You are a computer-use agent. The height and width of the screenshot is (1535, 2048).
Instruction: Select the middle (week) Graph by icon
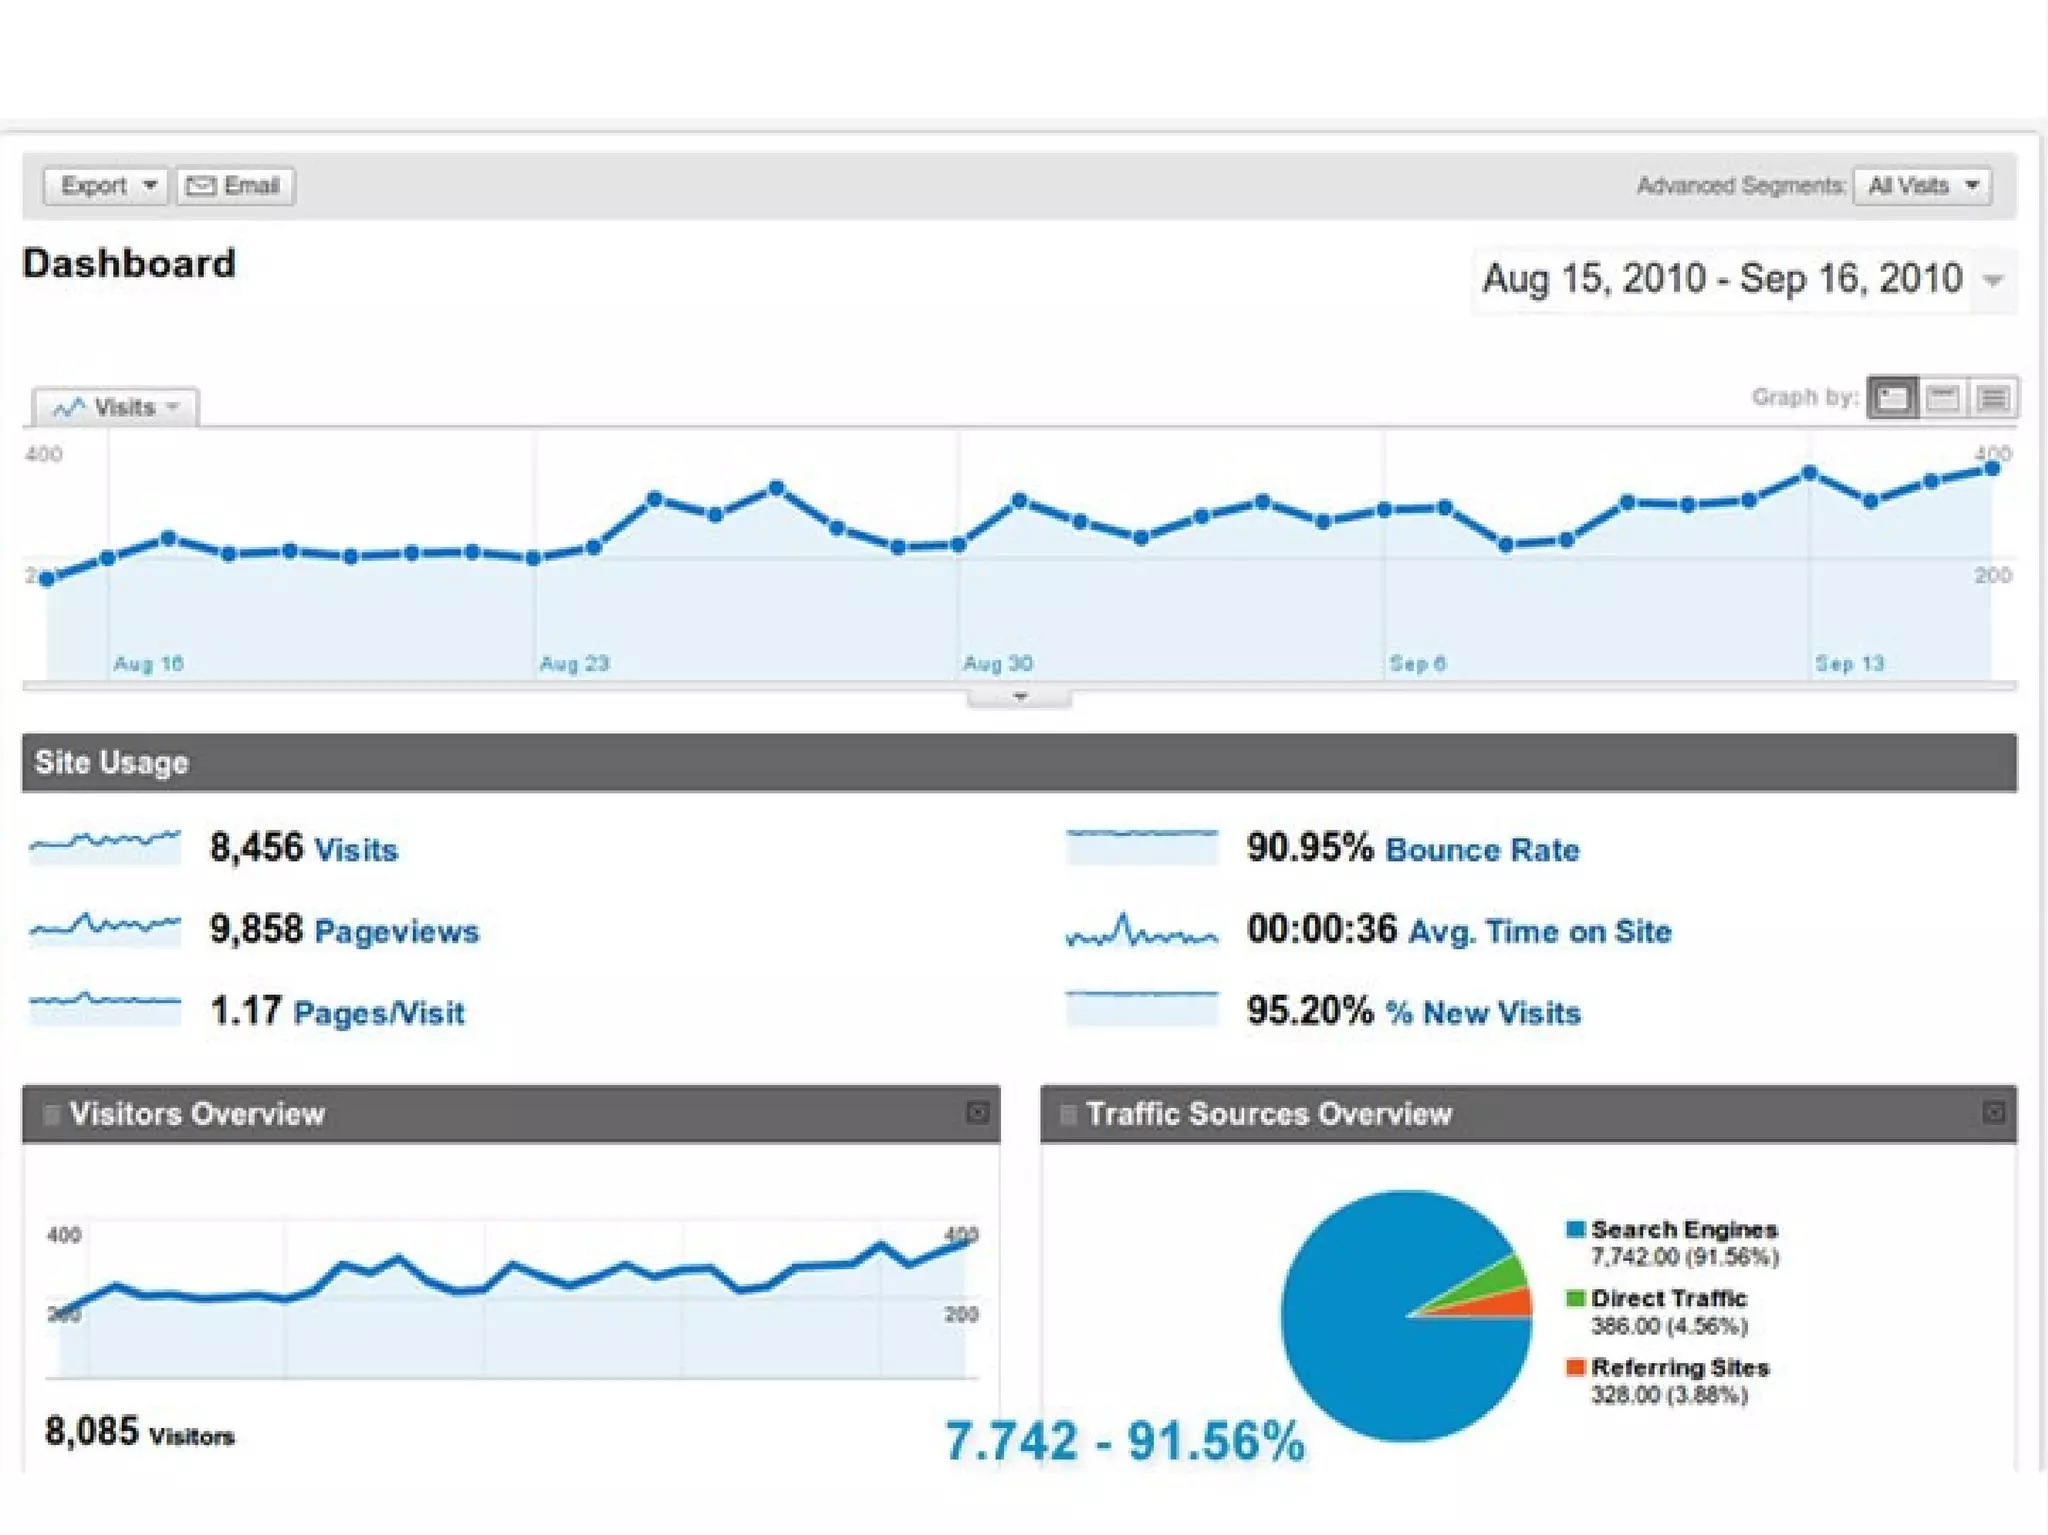point(1942,398)
